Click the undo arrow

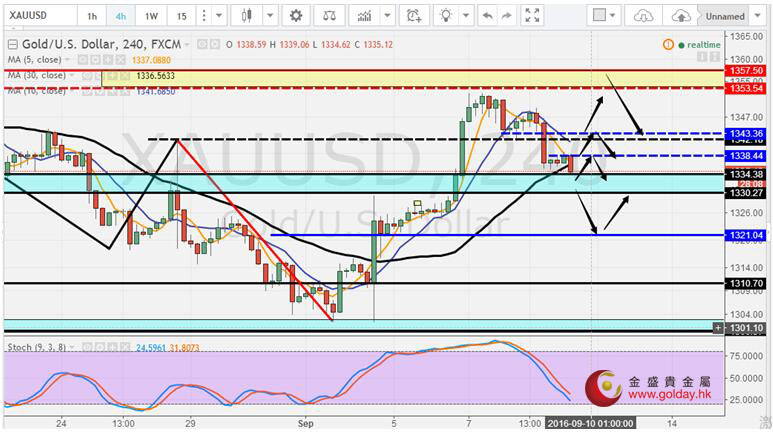[487, 16]
